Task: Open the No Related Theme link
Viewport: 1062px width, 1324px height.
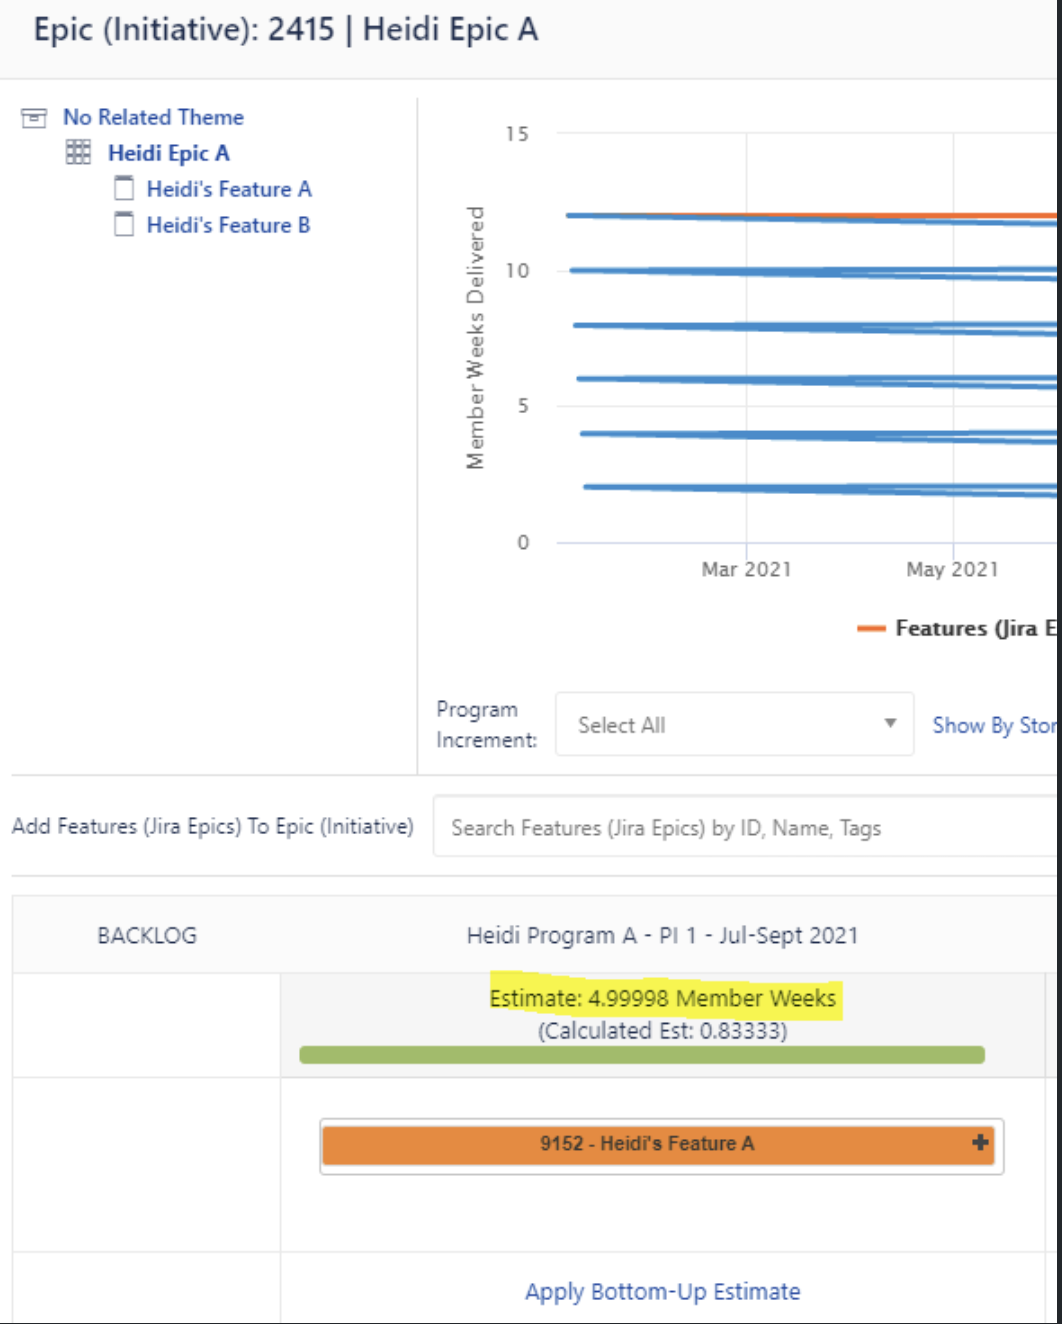Action: pos(153,117)
